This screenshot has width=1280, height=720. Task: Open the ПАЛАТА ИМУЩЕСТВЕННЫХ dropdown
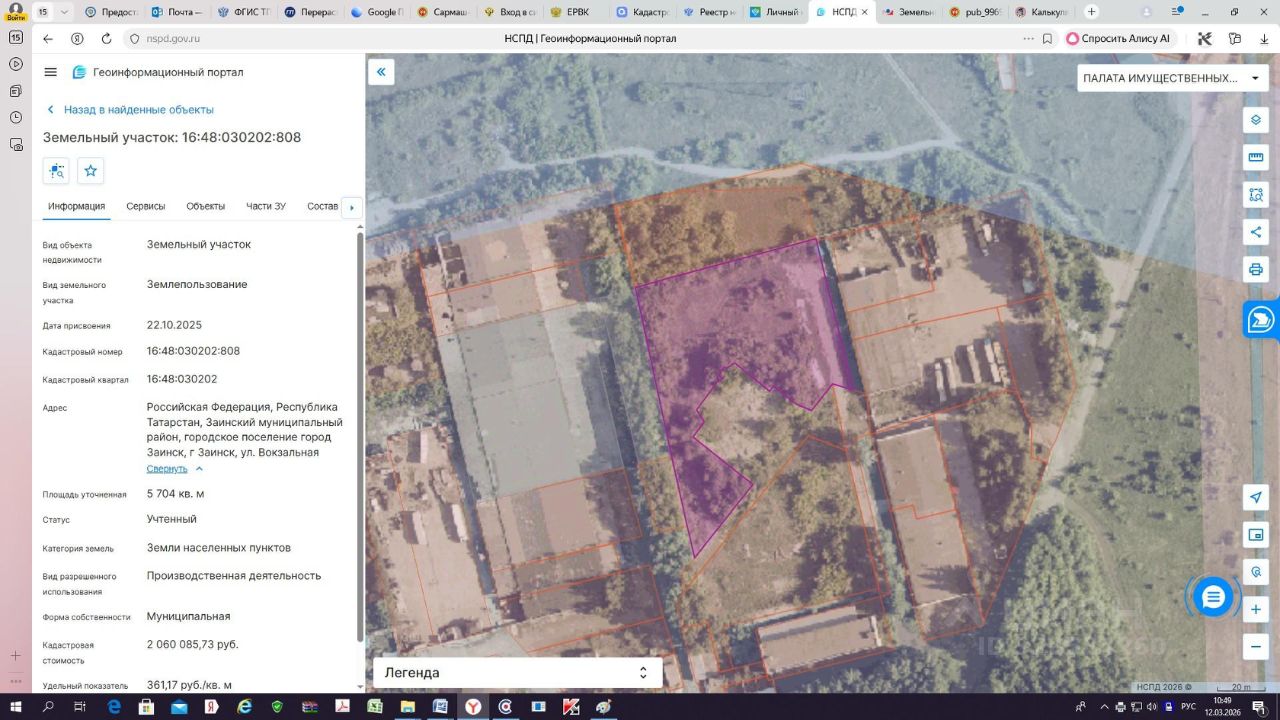point(1173,78)
